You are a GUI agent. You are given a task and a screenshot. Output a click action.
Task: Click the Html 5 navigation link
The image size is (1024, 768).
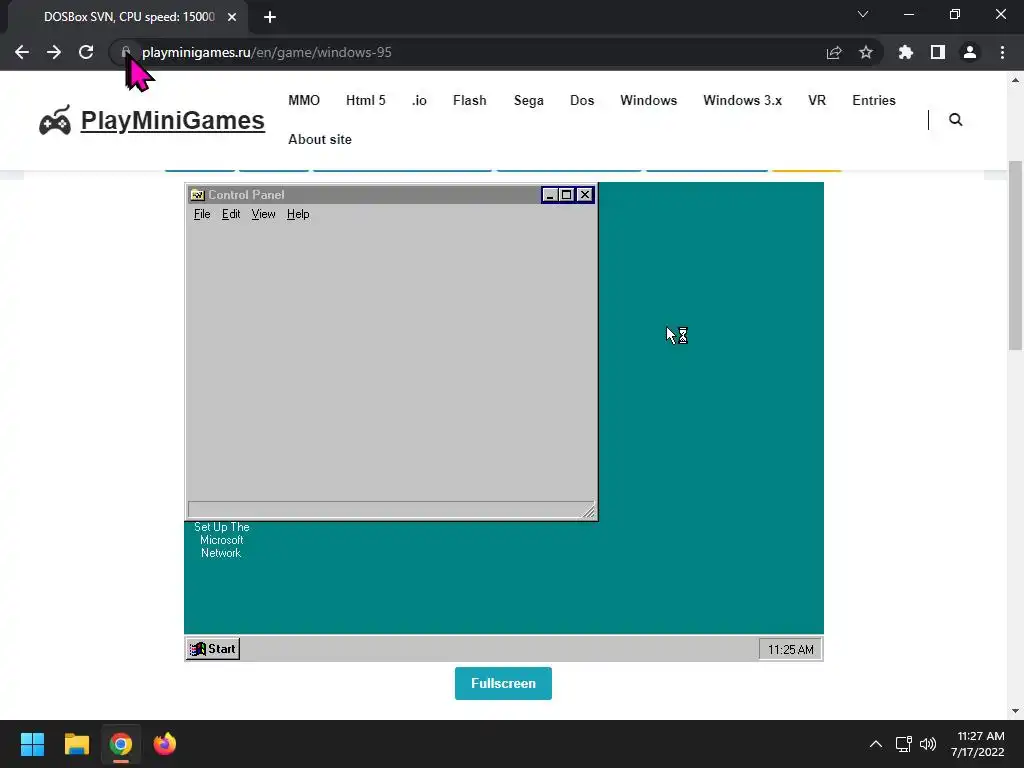pyautogui.click(x=366, y=101)
